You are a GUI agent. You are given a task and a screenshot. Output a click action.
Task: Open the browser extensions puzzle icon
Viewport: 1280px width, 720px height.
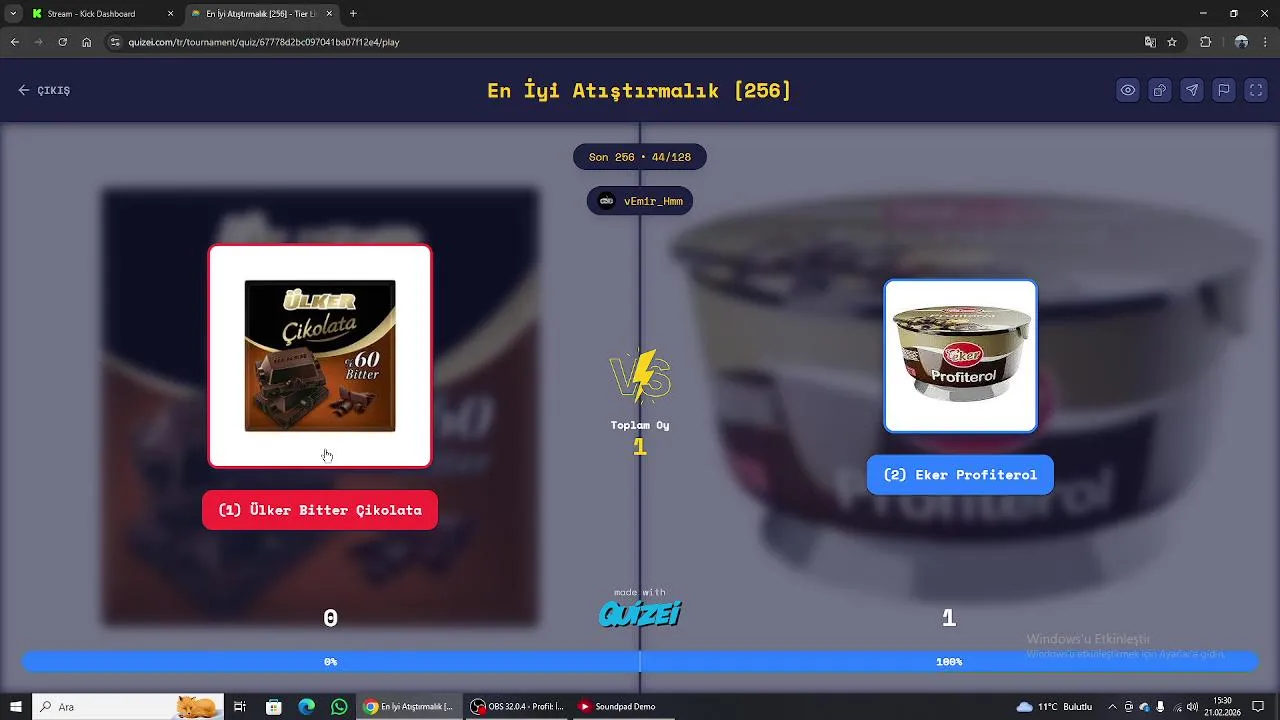point(1205,42)
